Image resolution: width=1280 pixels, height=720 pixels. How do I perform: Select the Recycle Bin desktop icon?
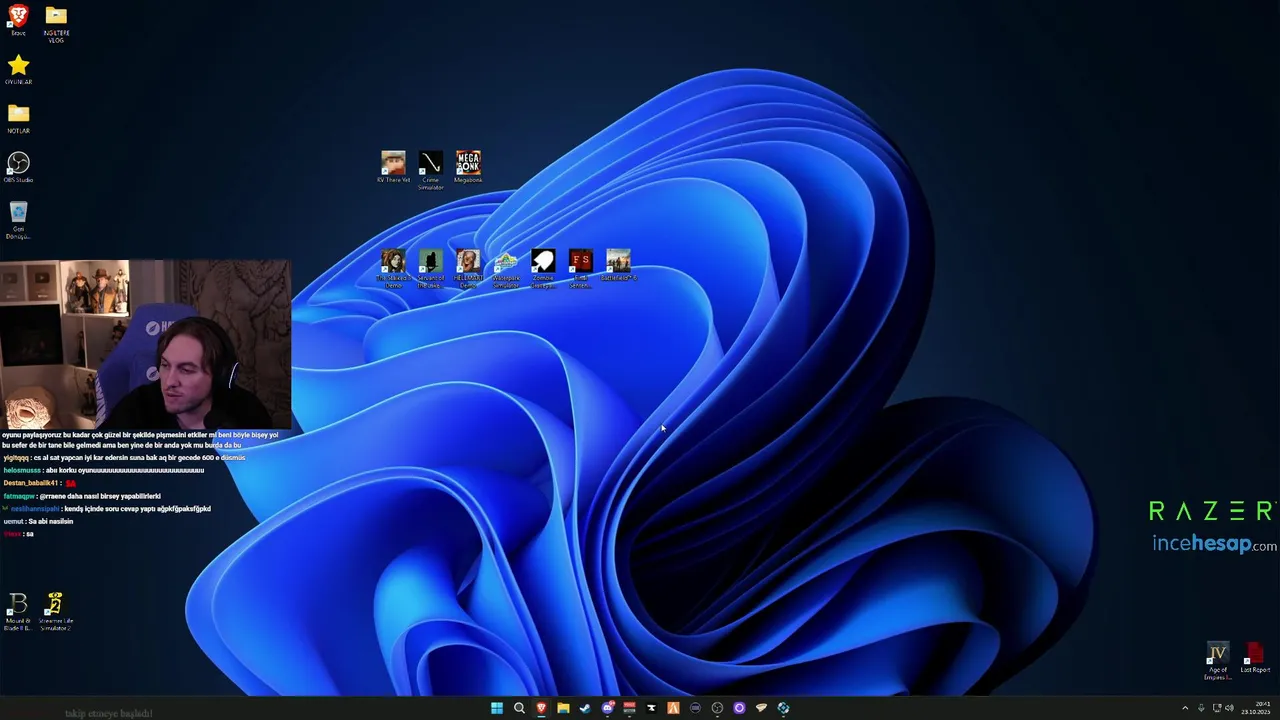(18, 220)
